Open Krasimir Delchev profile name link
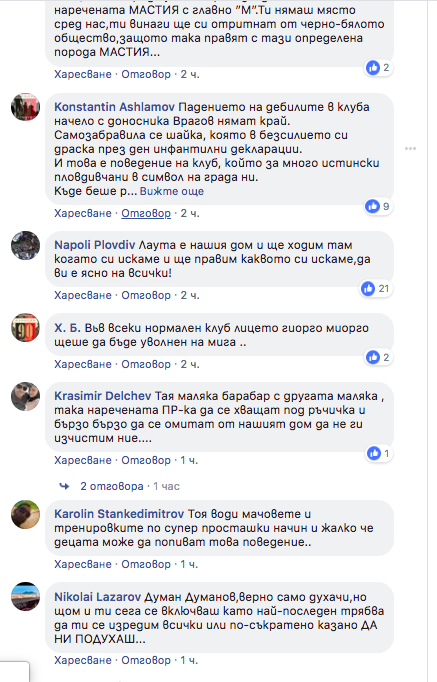The height and width of the screenshot is (682, 437). 103,396
